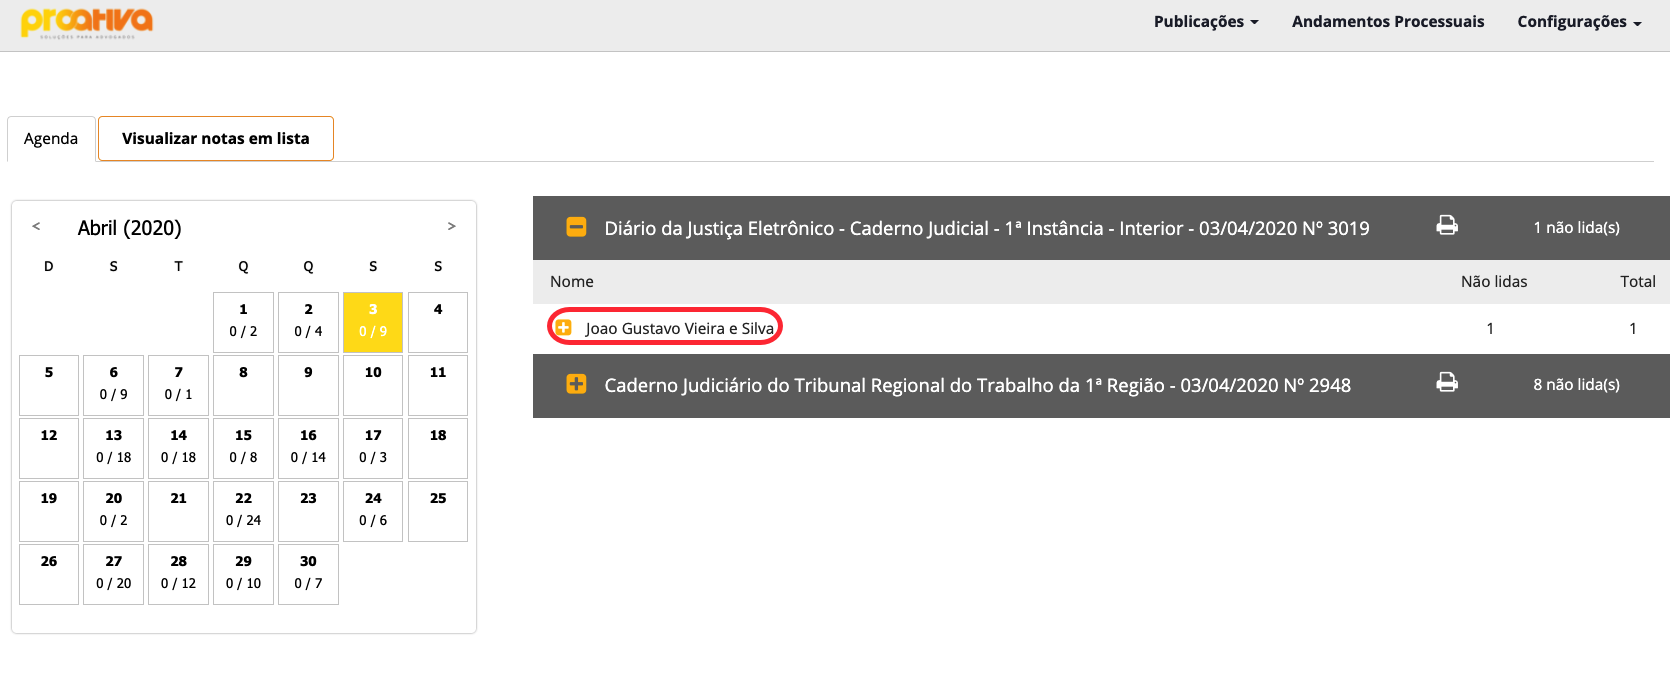Open Visualizar notas em lista tab
1670x673 pixels.
(216, 139)
